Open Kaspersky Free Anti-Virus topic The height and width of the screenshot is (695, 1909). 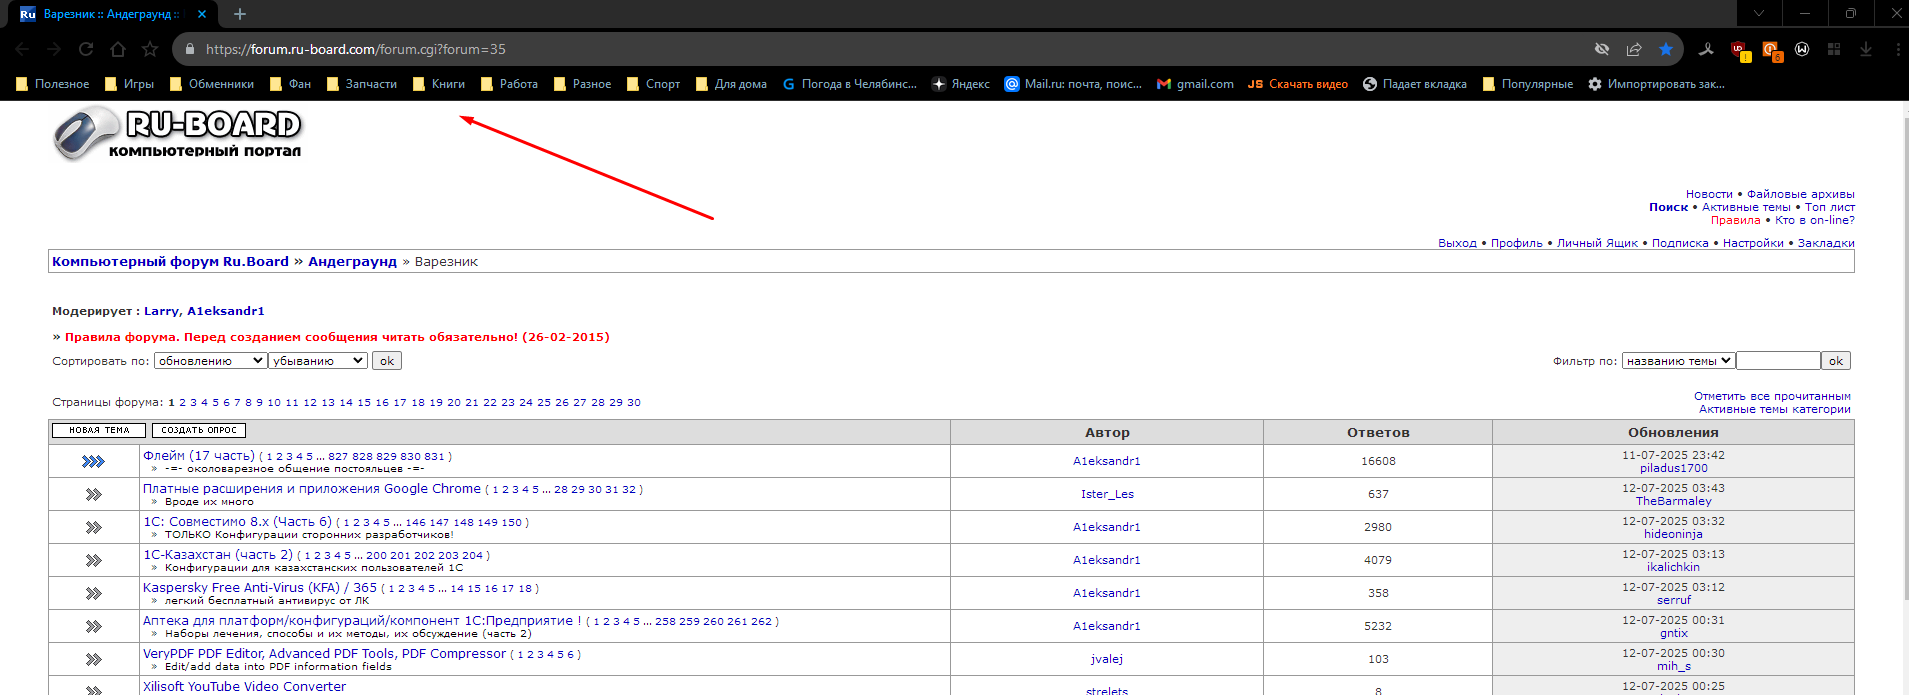260,588
